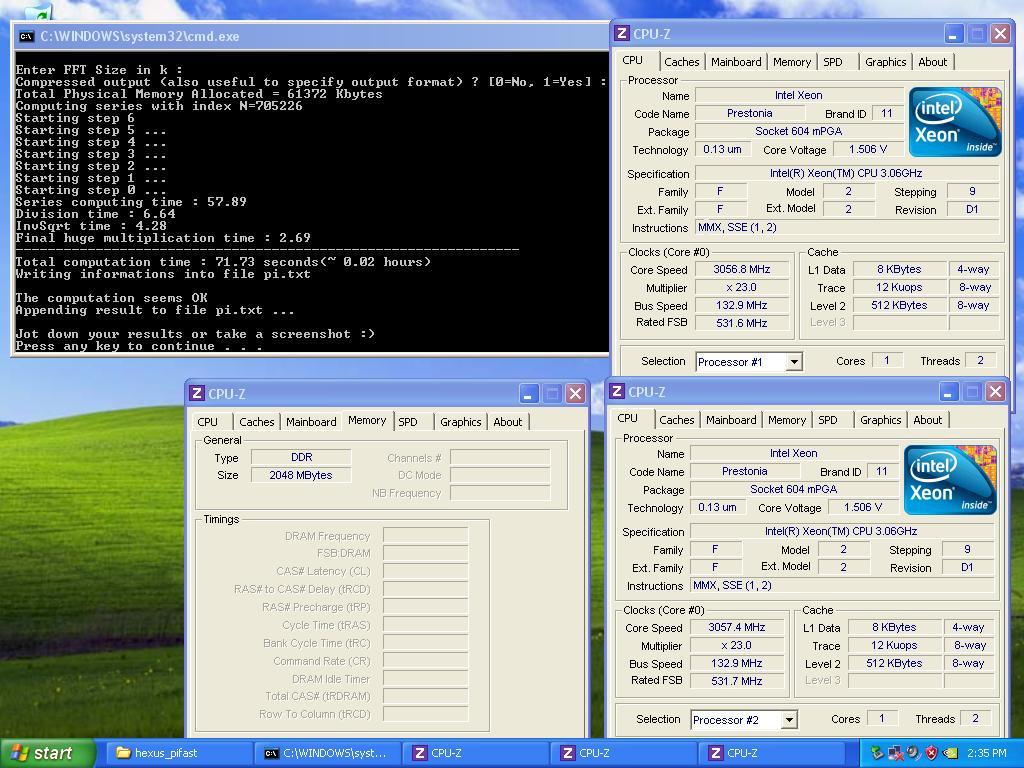
Task: Select Caches tab in the Processor #2 CPU-Z window
Action: 677,420
